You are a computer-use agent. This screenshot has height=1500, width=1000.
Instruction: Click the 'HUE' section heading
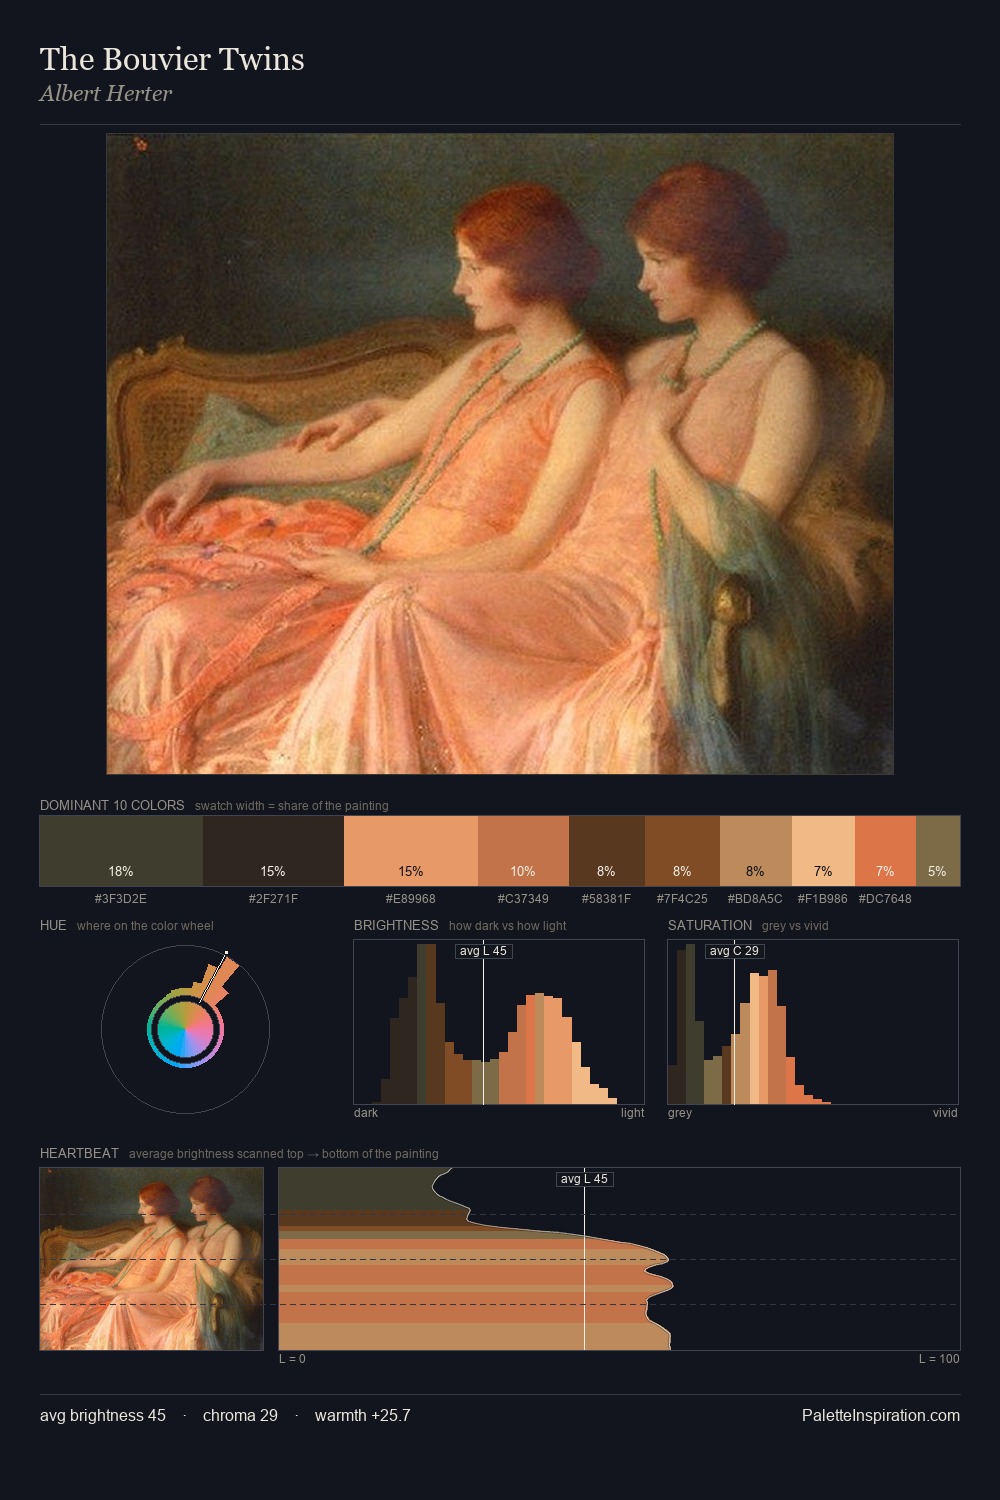(x=53, y=925)
